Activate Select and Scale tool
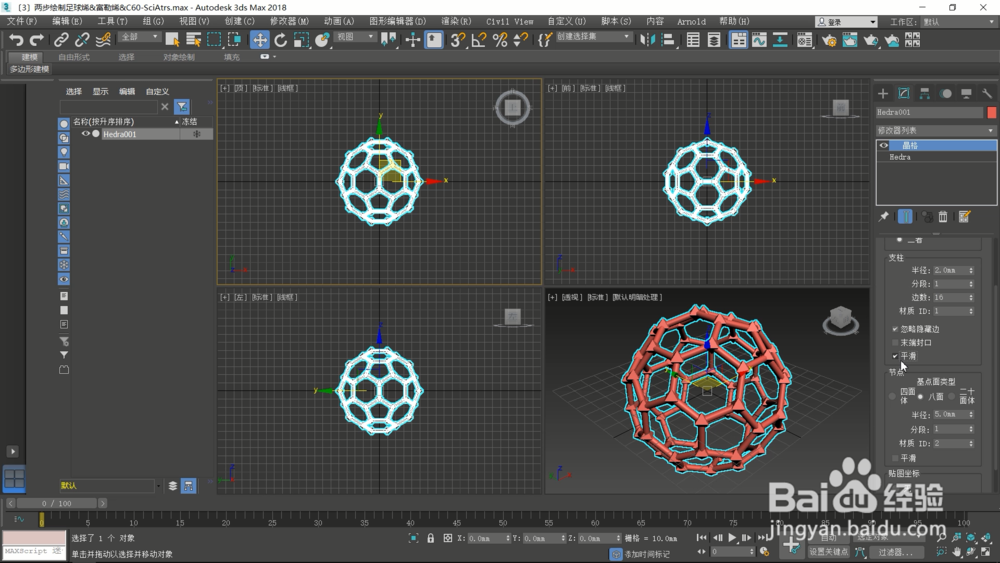Viewport: 1000px width, 563px height. 301,40
